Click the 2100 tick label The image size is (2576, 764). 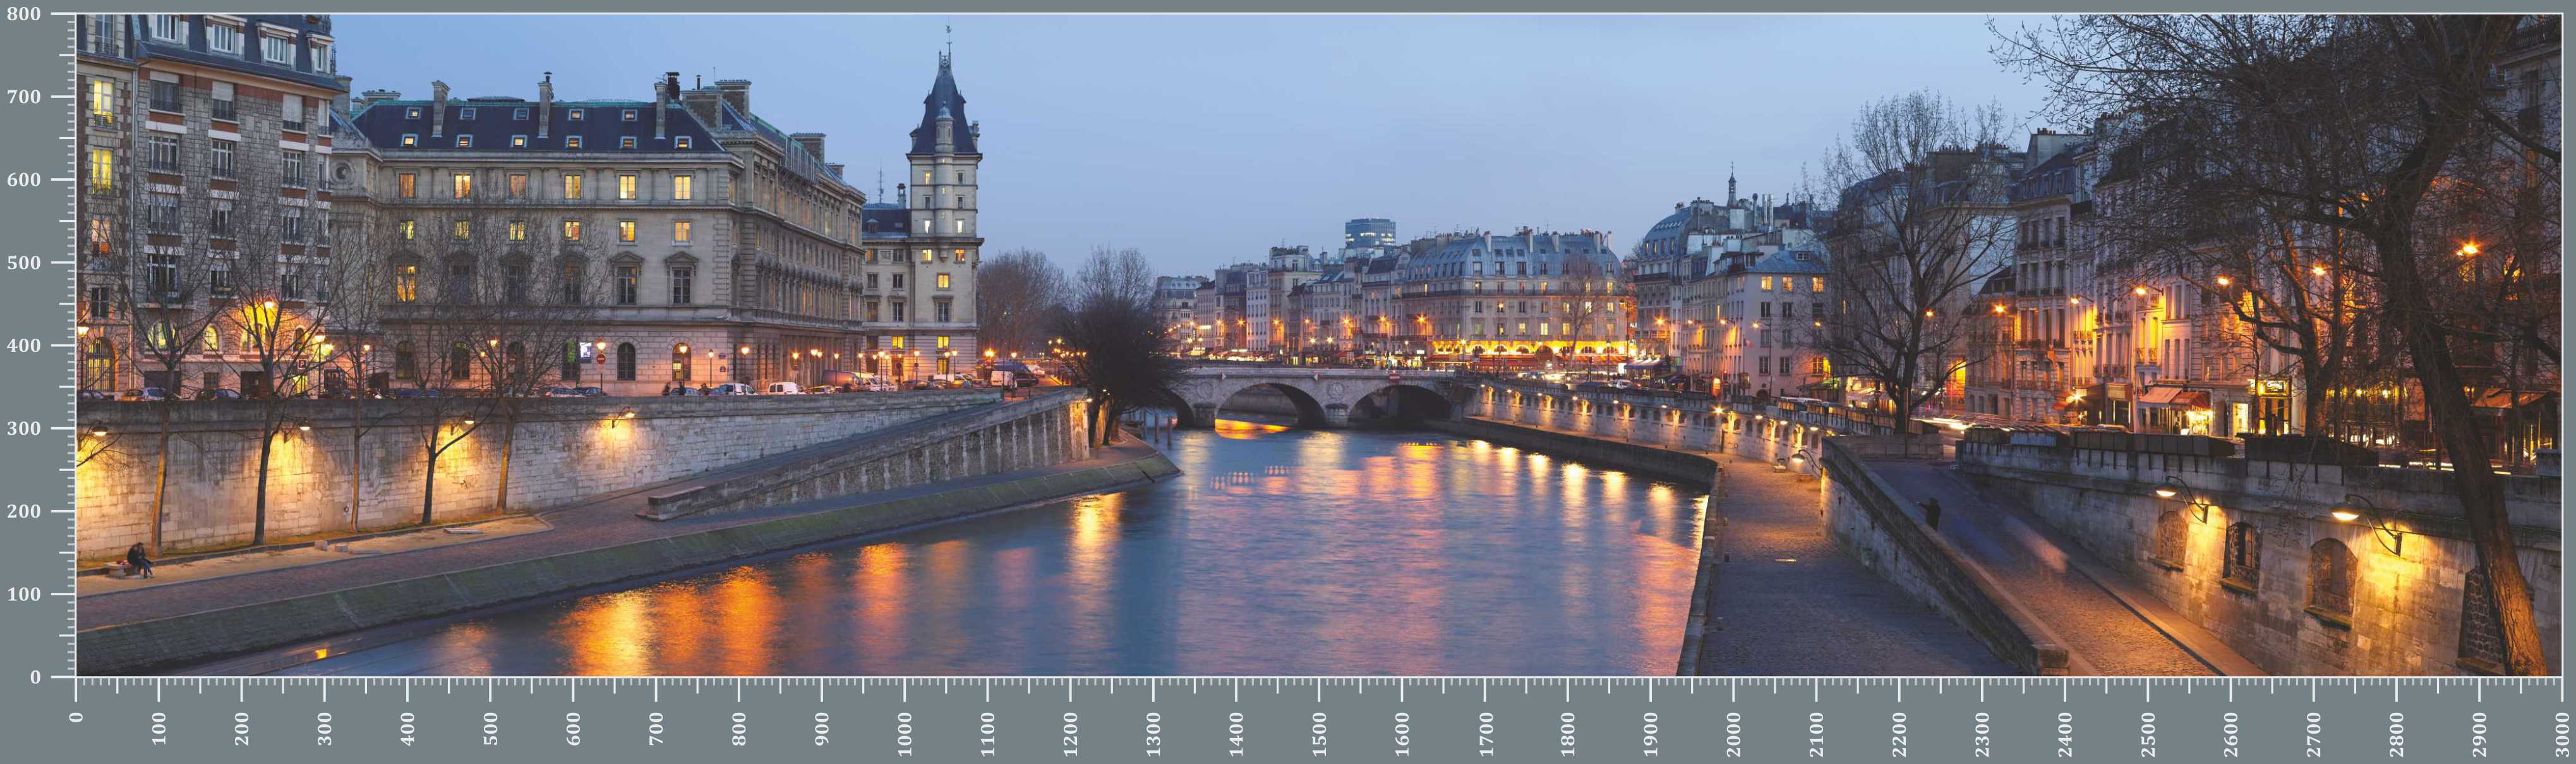pos(1817,734)
